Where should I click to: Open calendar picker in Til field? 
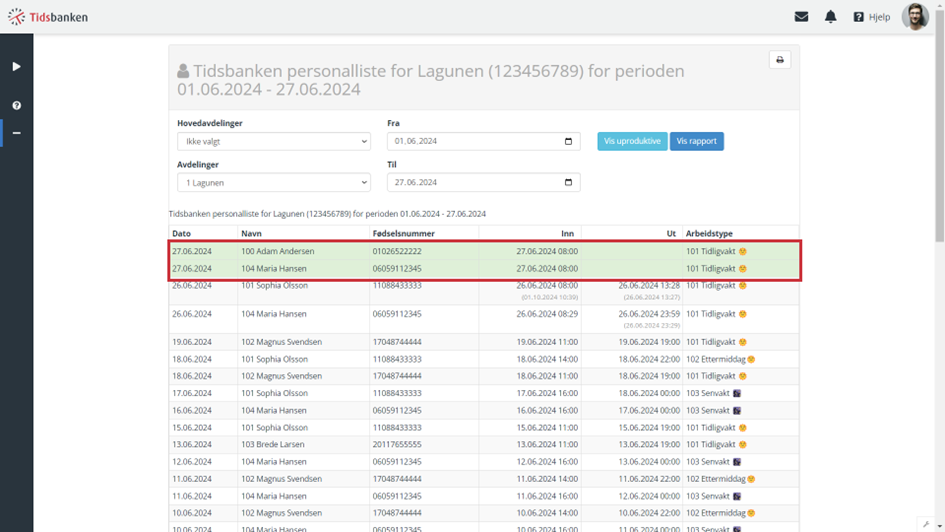tap(568, 183)
